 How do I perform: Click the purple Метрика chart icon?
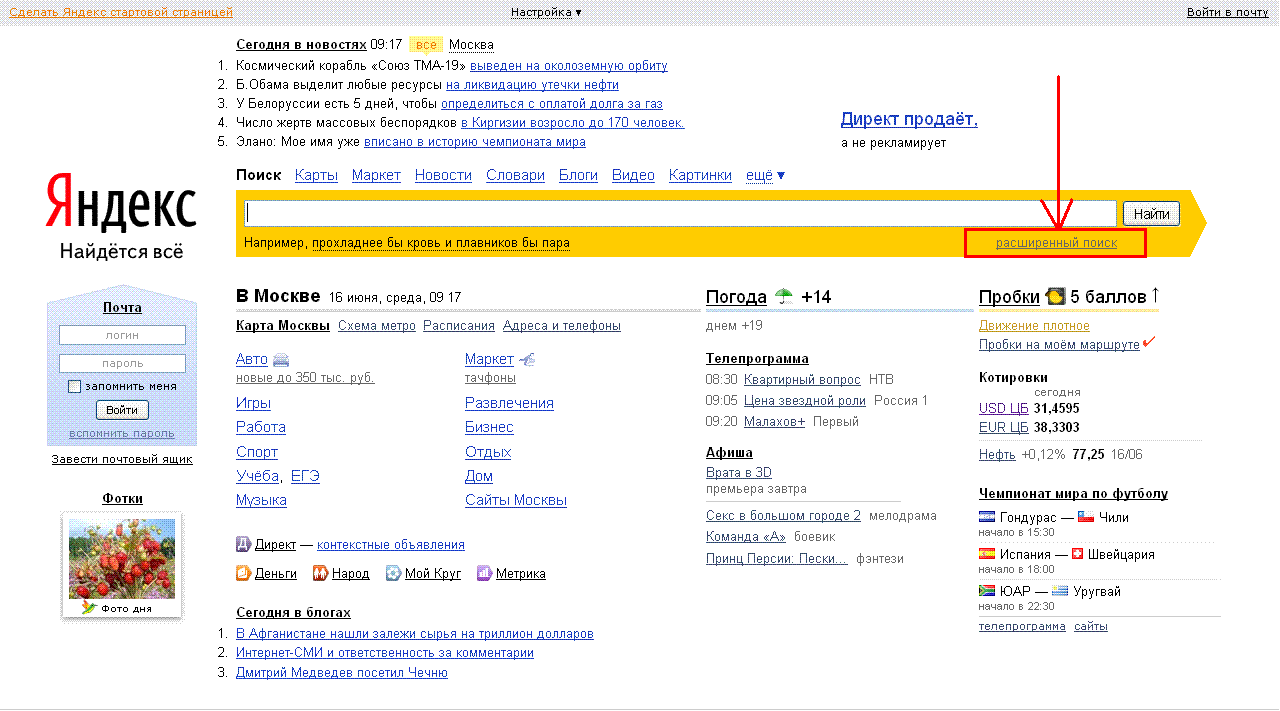pos(484,574)
